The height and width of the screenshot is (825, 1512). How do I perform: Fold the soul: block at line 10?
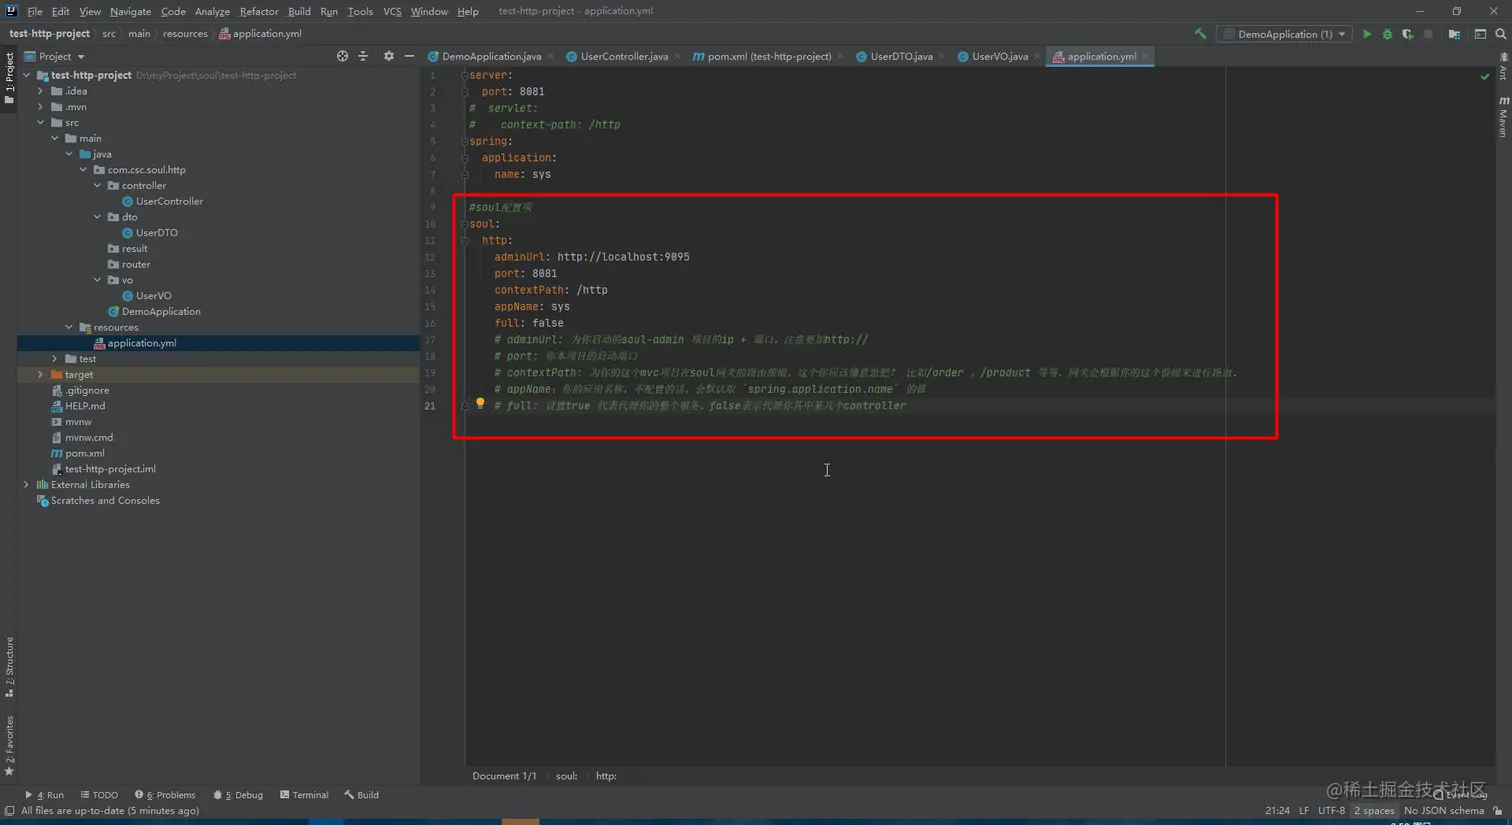(x=465, y=224)
